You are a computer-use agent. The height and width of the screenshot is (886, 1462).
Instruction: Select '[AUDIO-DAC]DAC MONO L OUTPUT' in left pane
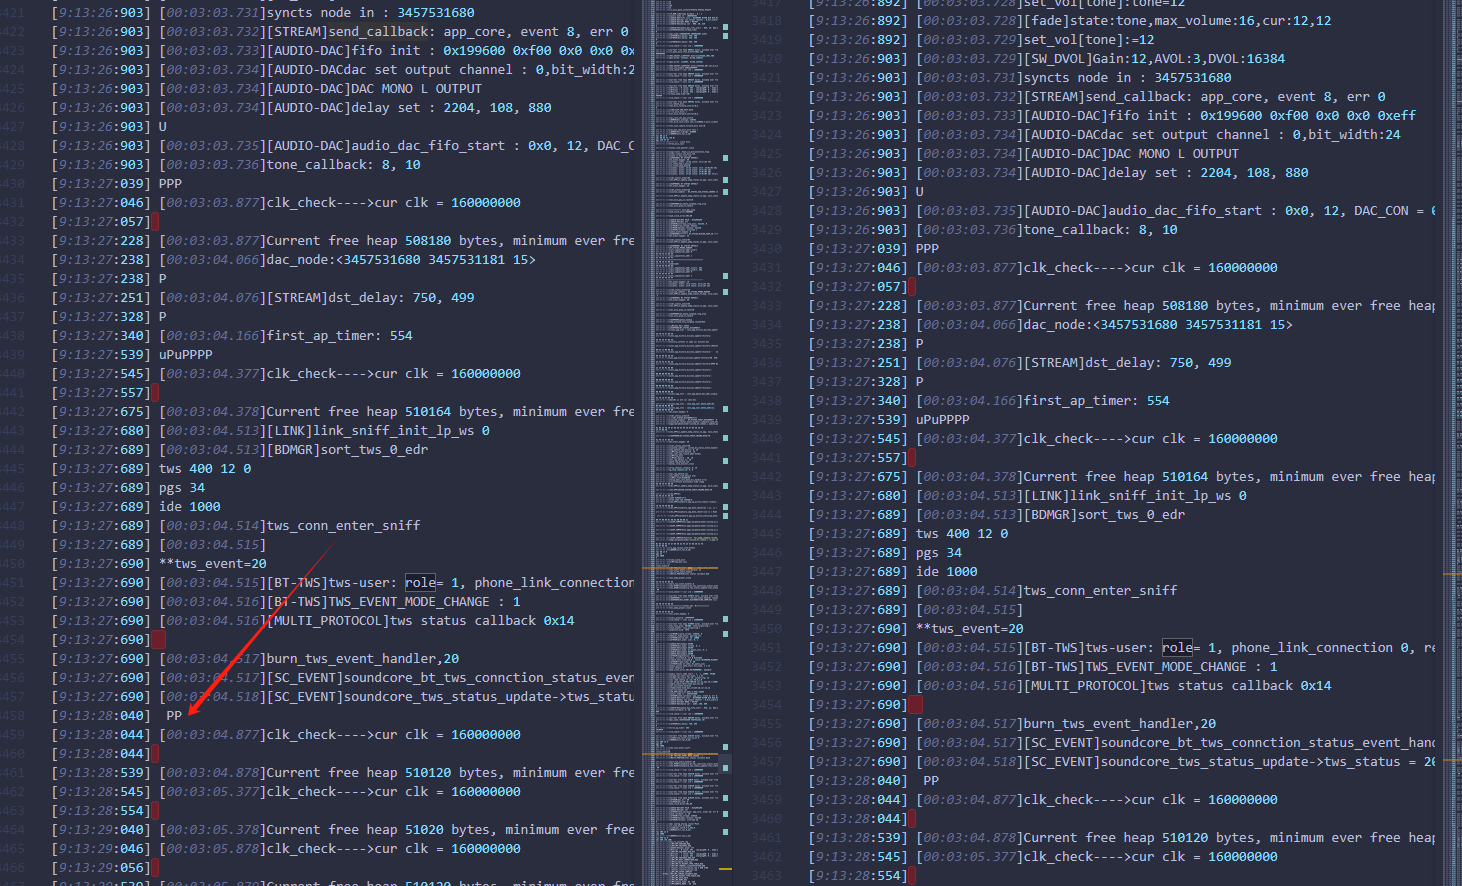click(x=374, y=88)
